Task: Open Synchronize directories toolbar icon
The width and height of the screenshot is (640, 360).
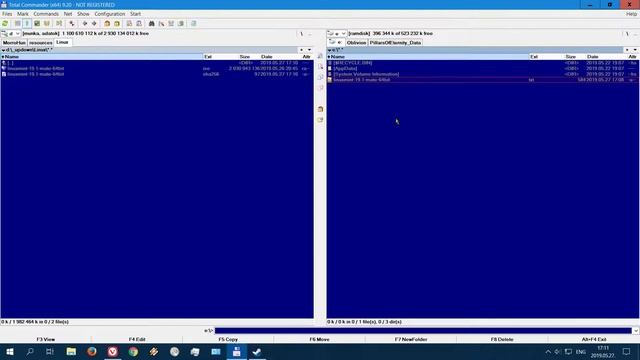Action: (171, 24)
